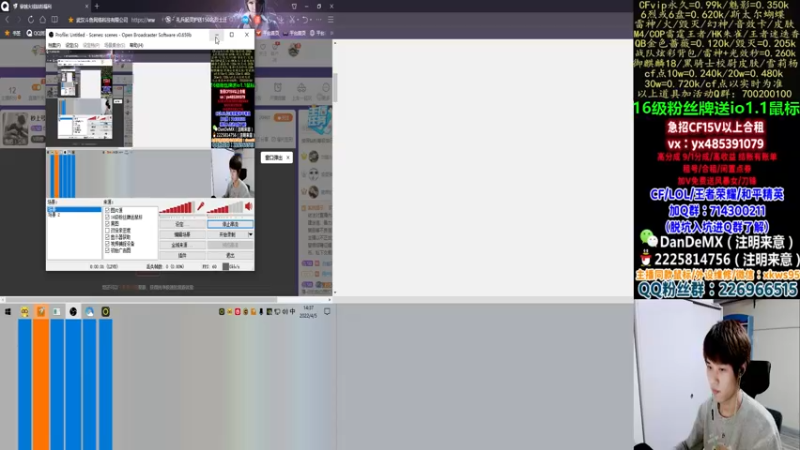The image size is (800, 450).
Task: Open the taskbar clock showing 14:37
Action: click(308, 311)
